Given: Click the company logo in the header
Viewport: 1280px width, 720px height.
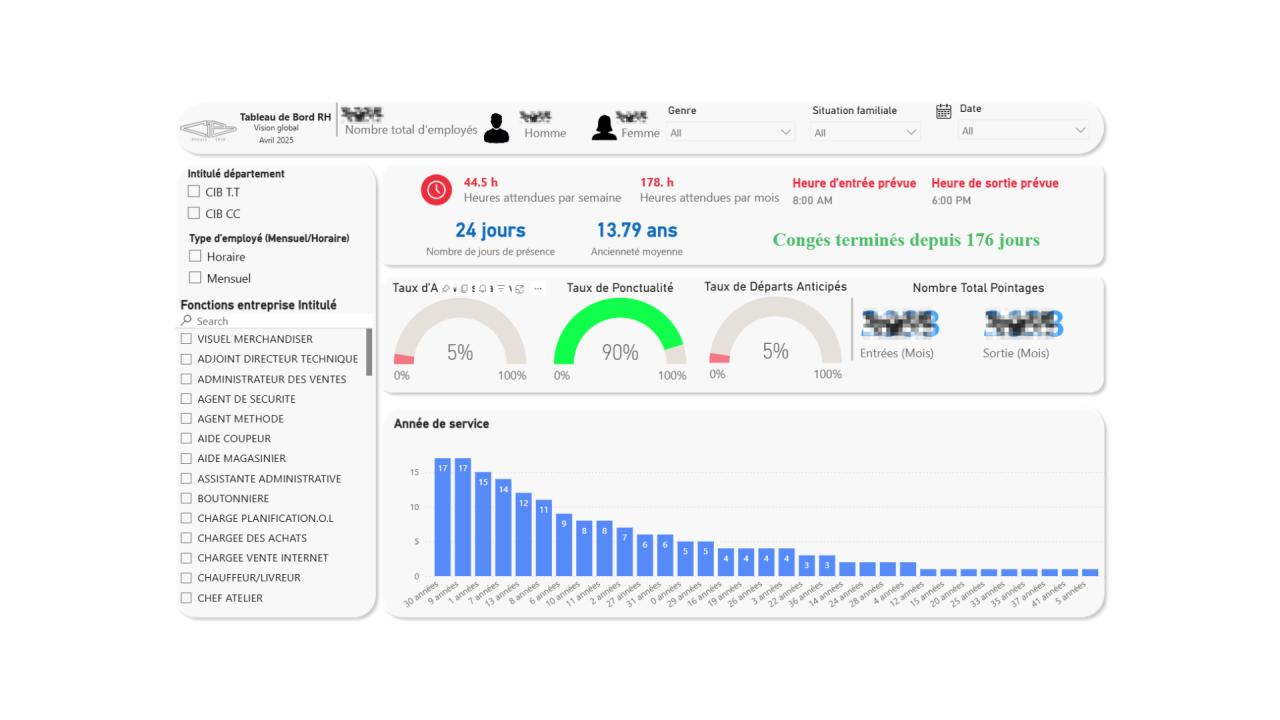Looking at the screenshot, I should (208, 129).
